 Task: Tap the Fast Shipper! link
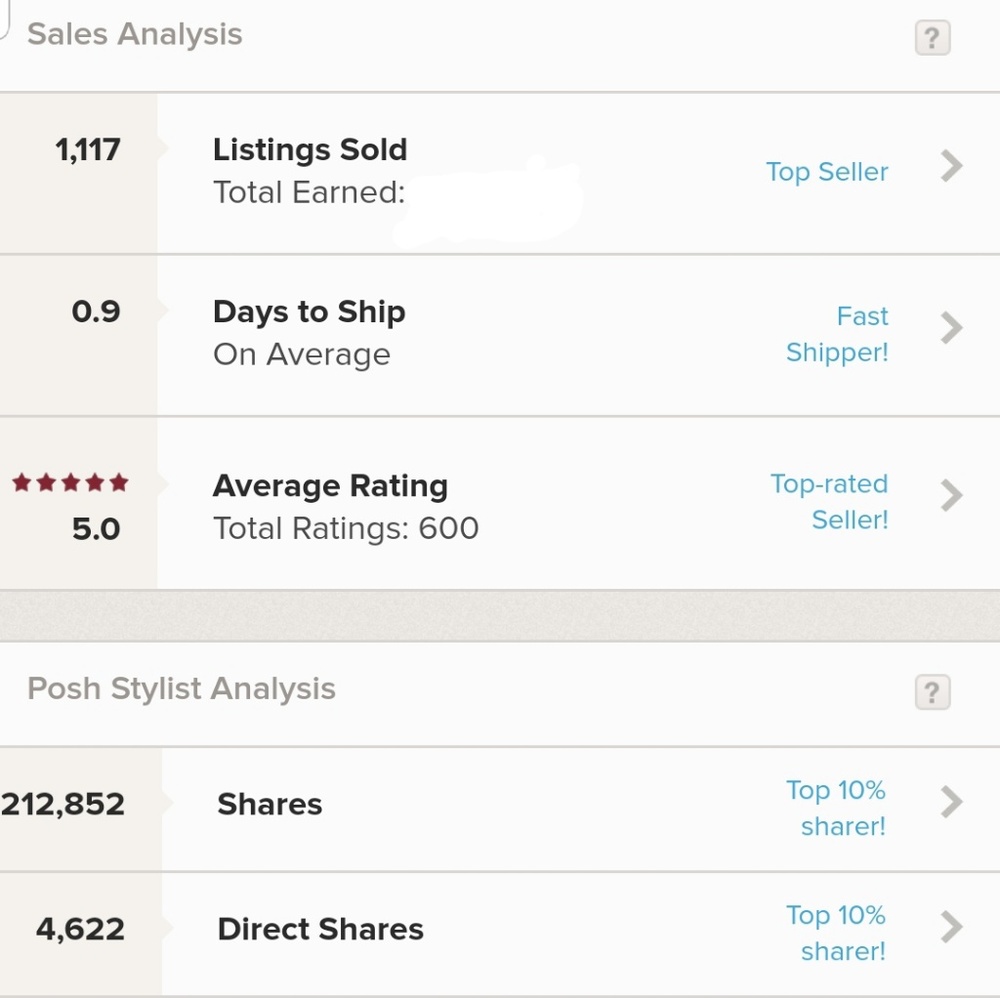pos(838,334)
